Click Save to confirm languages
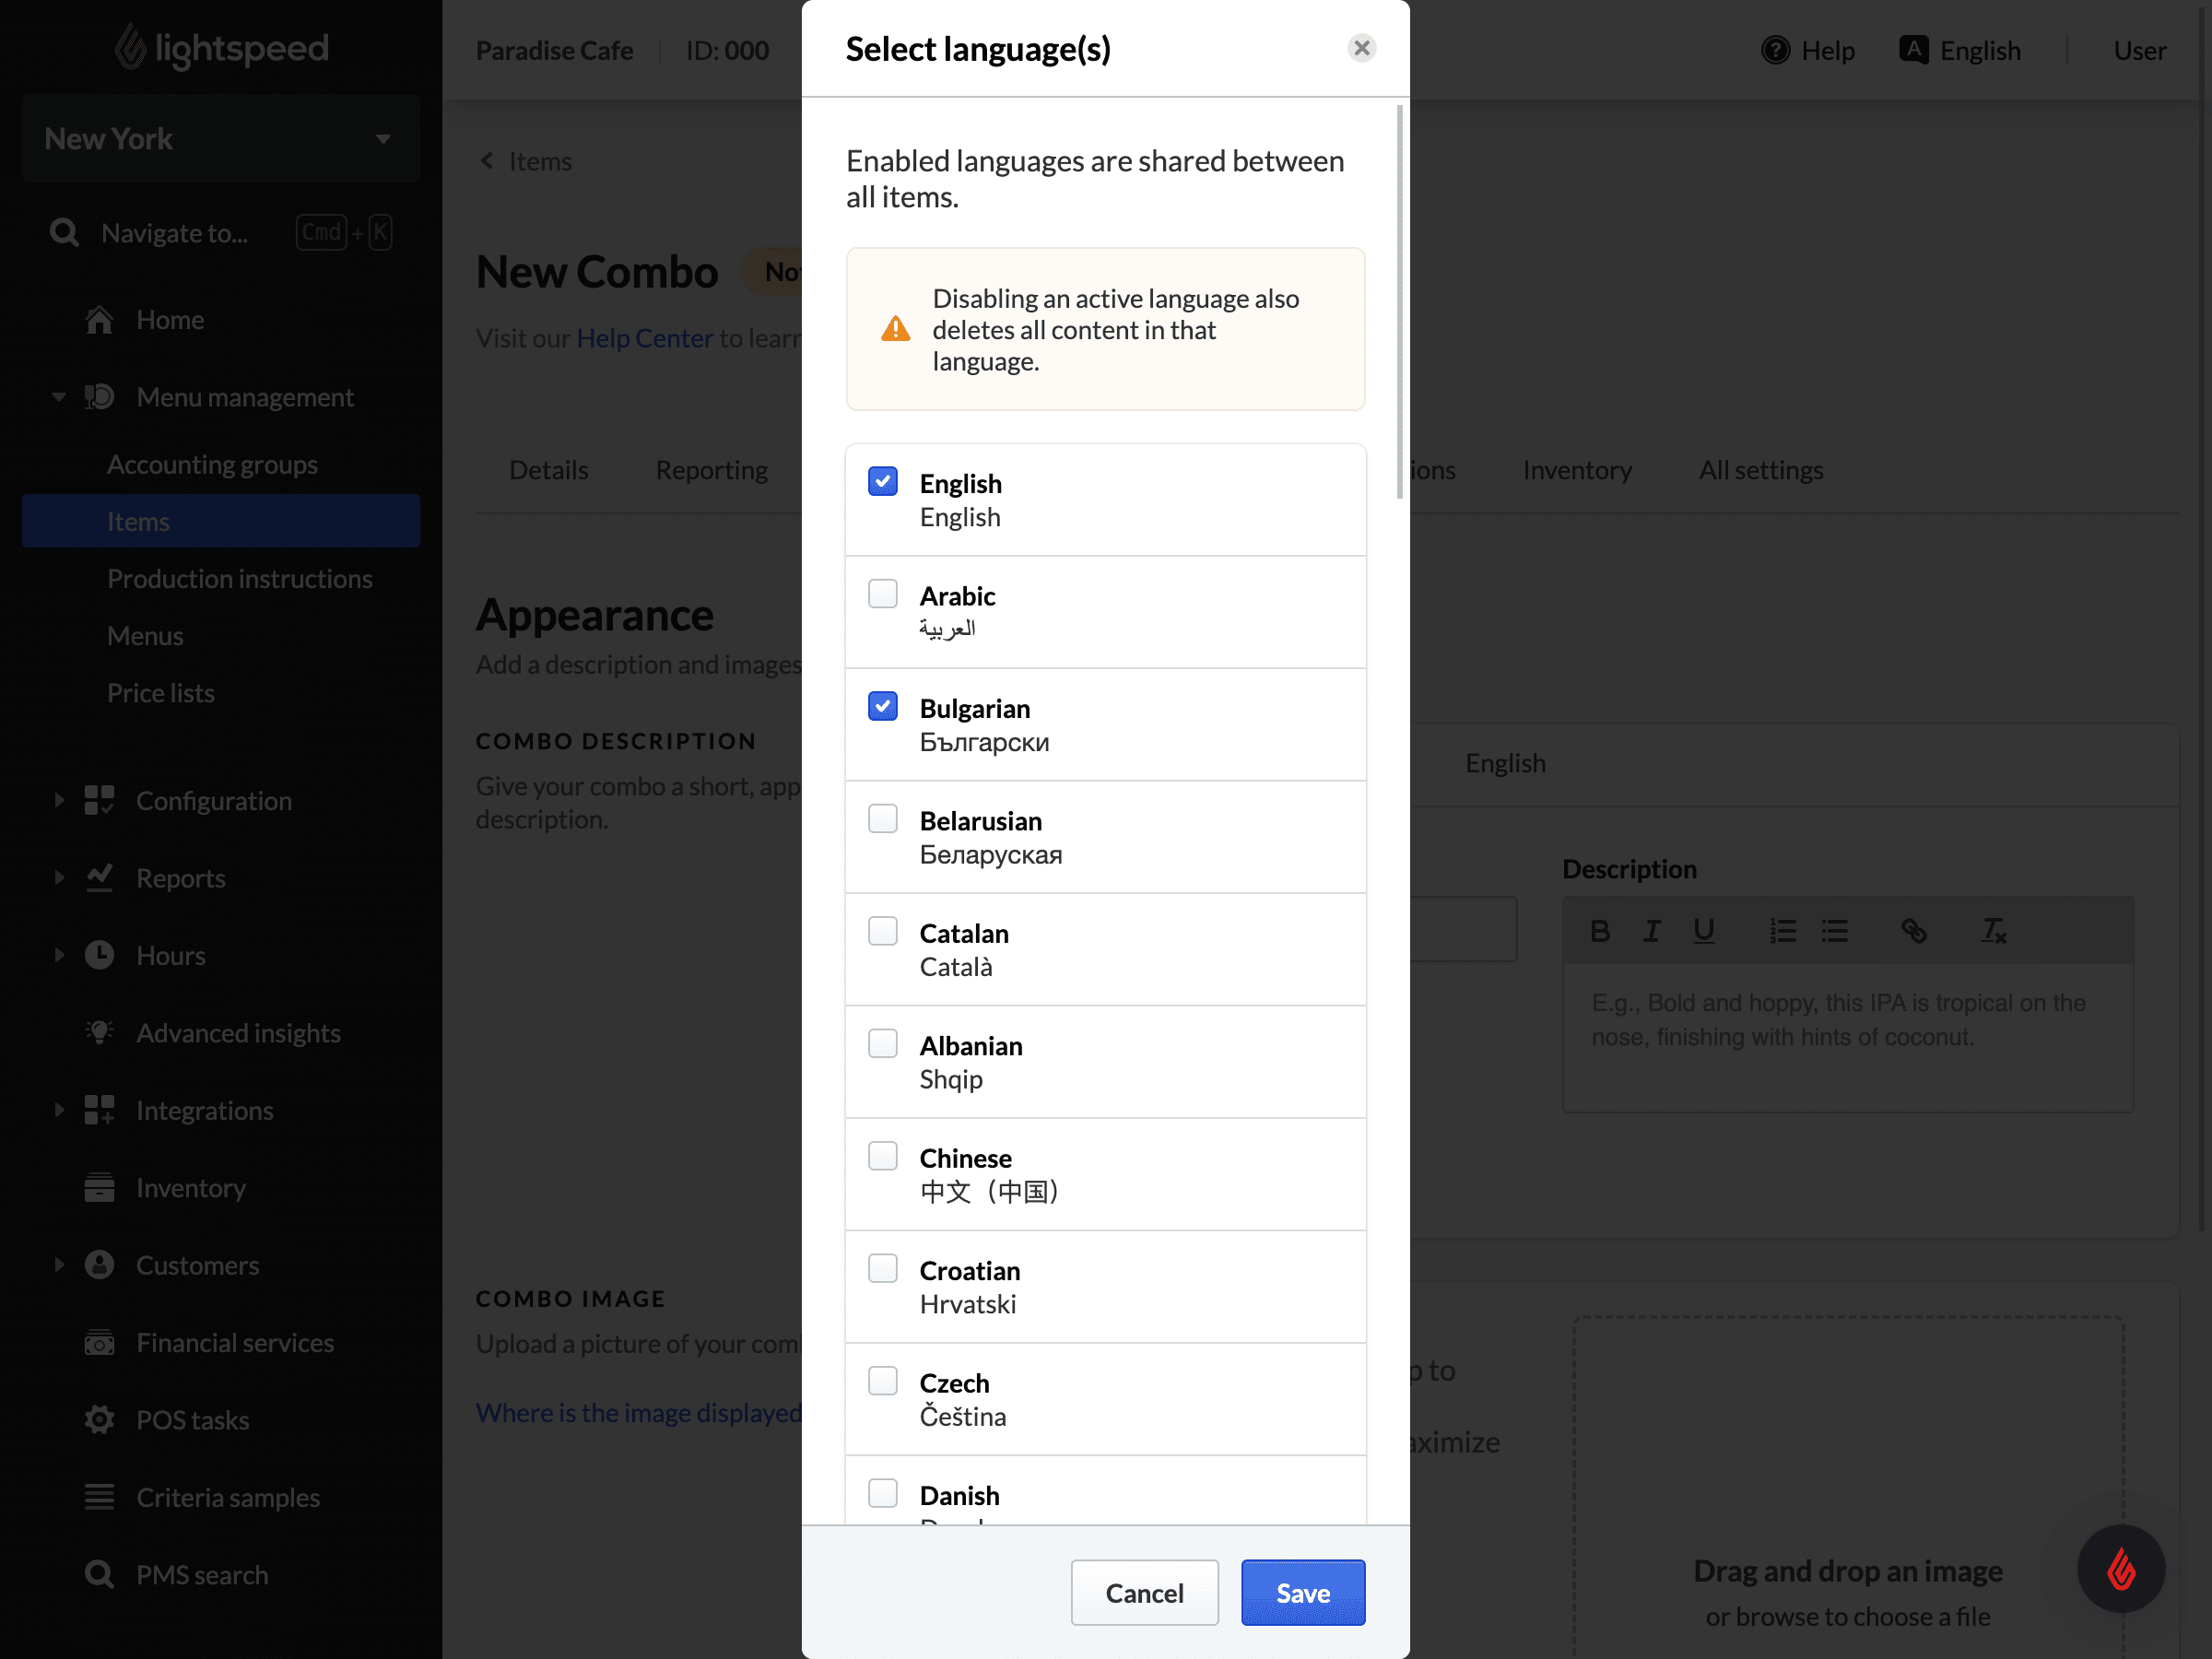Image resolution: width=2212 pixels, height=1659 pixels. coord(1303,1591)
